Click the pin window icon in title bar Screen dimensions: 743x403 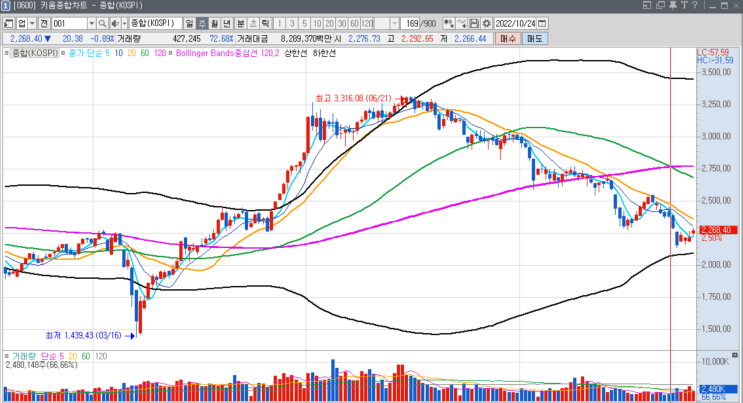click(672, 5)
